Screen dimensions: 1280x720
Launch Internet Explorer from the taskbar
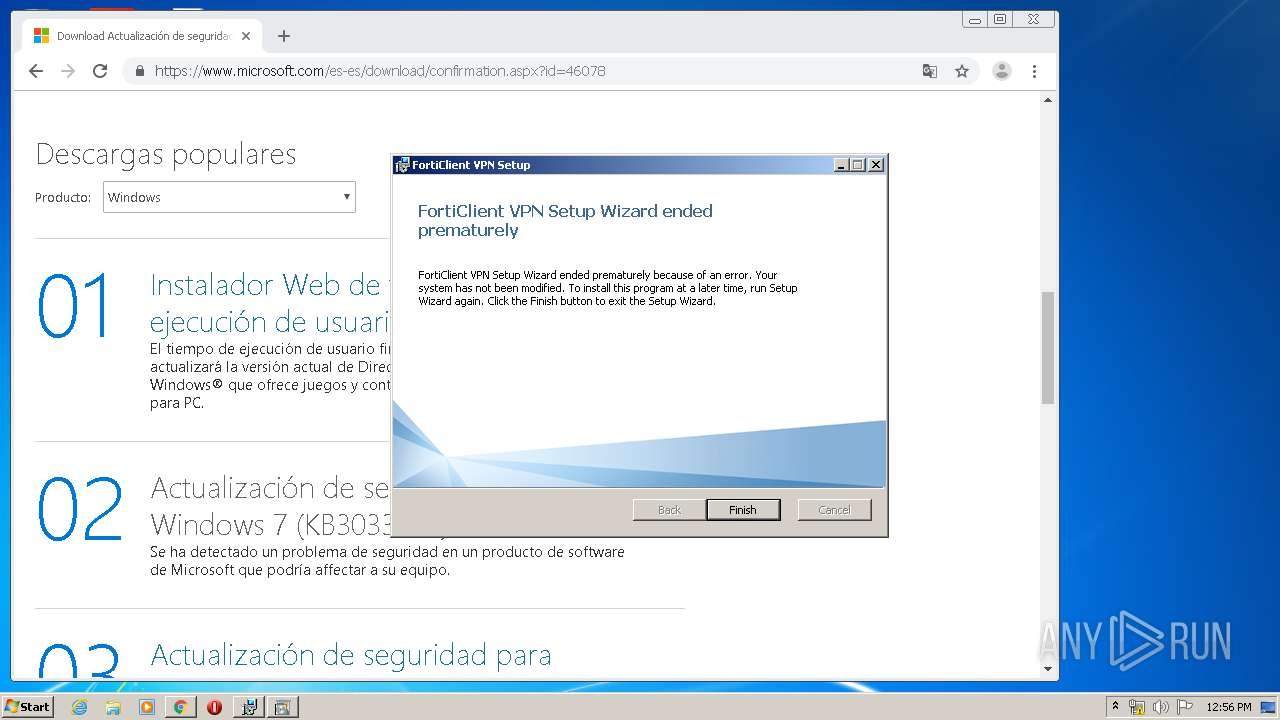pyautogui.click(x=80, y=707)
